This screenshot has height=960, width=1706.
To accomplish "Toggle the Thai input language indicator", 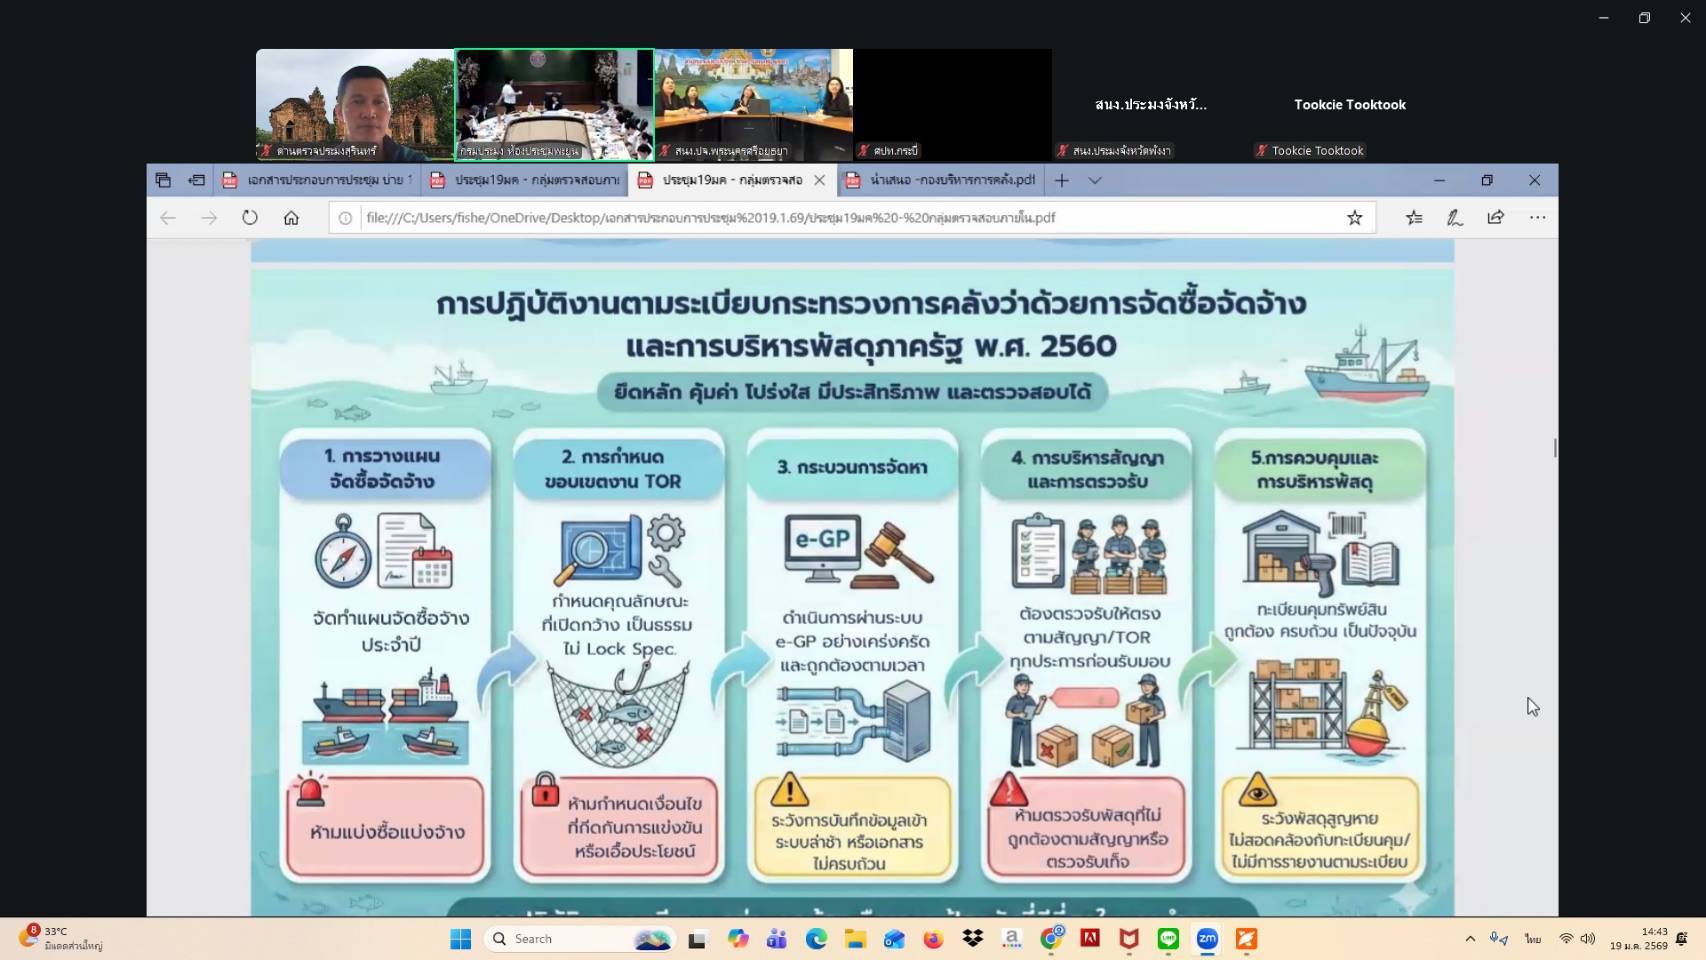I will click(x=1532, y=939).
